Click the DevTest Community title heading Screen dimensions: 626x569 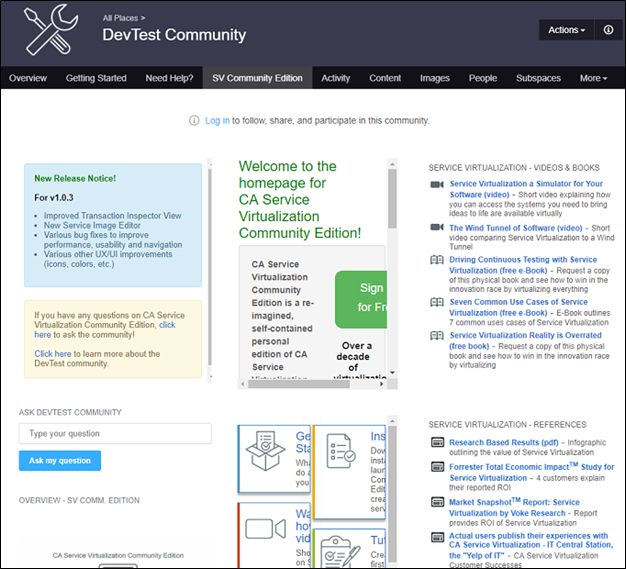pos(174,35)
